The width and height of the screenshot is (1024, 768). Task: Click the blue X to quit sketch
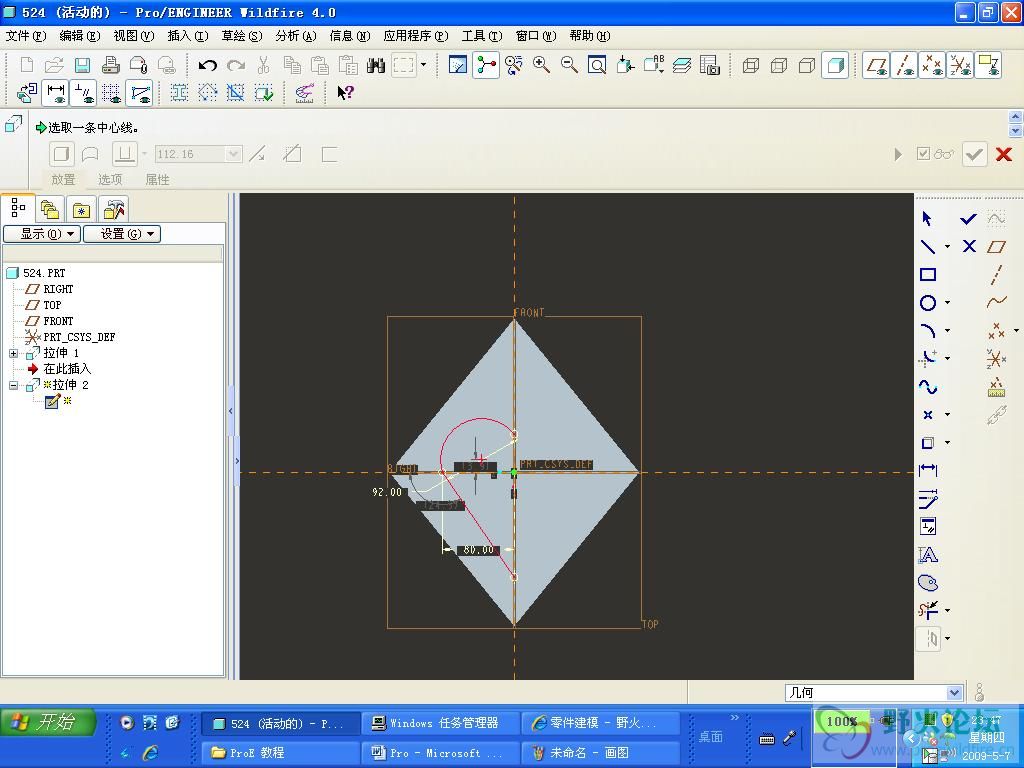[x=969, y=246]
